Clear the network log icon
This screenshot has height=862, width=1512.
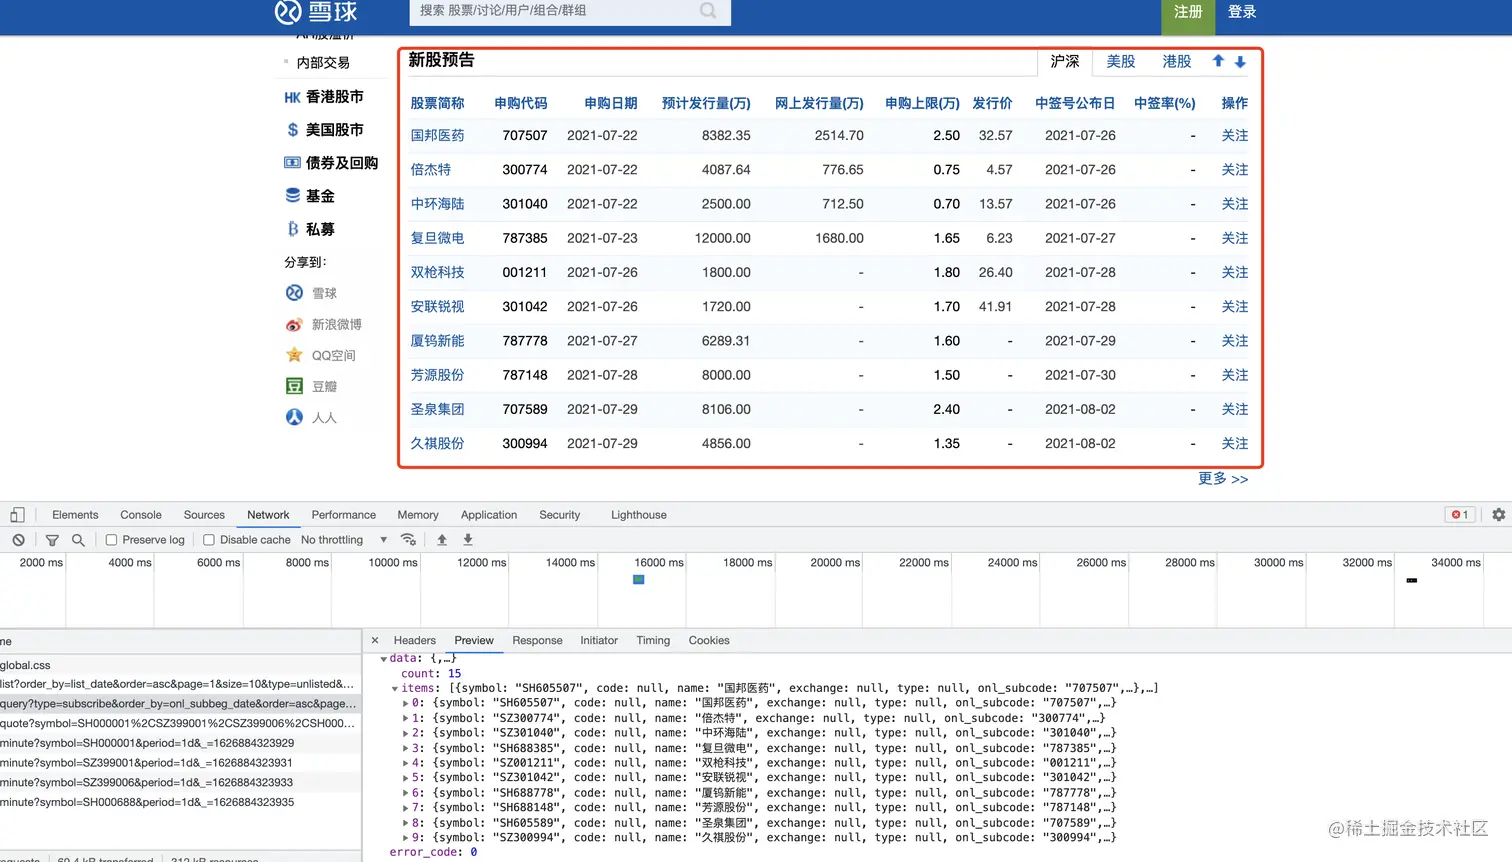coord(18,540)
